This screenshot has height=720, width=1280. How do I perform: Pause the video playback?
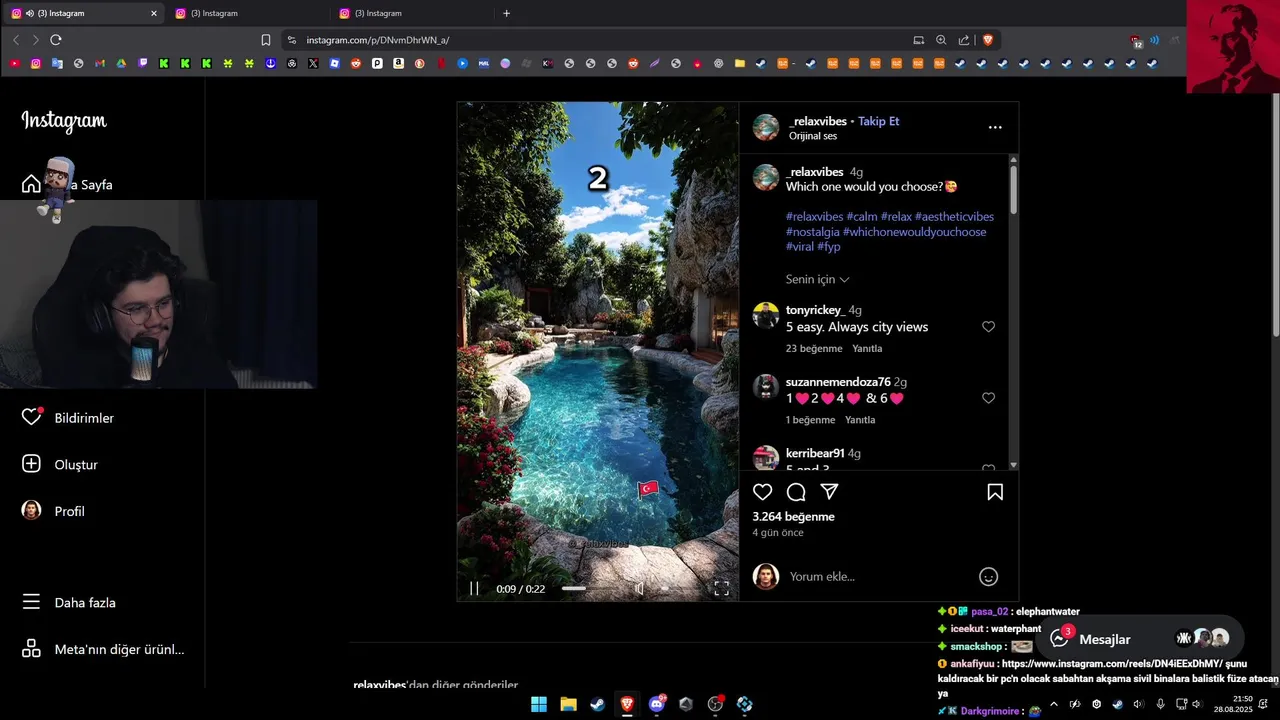[x=474, y=589]
